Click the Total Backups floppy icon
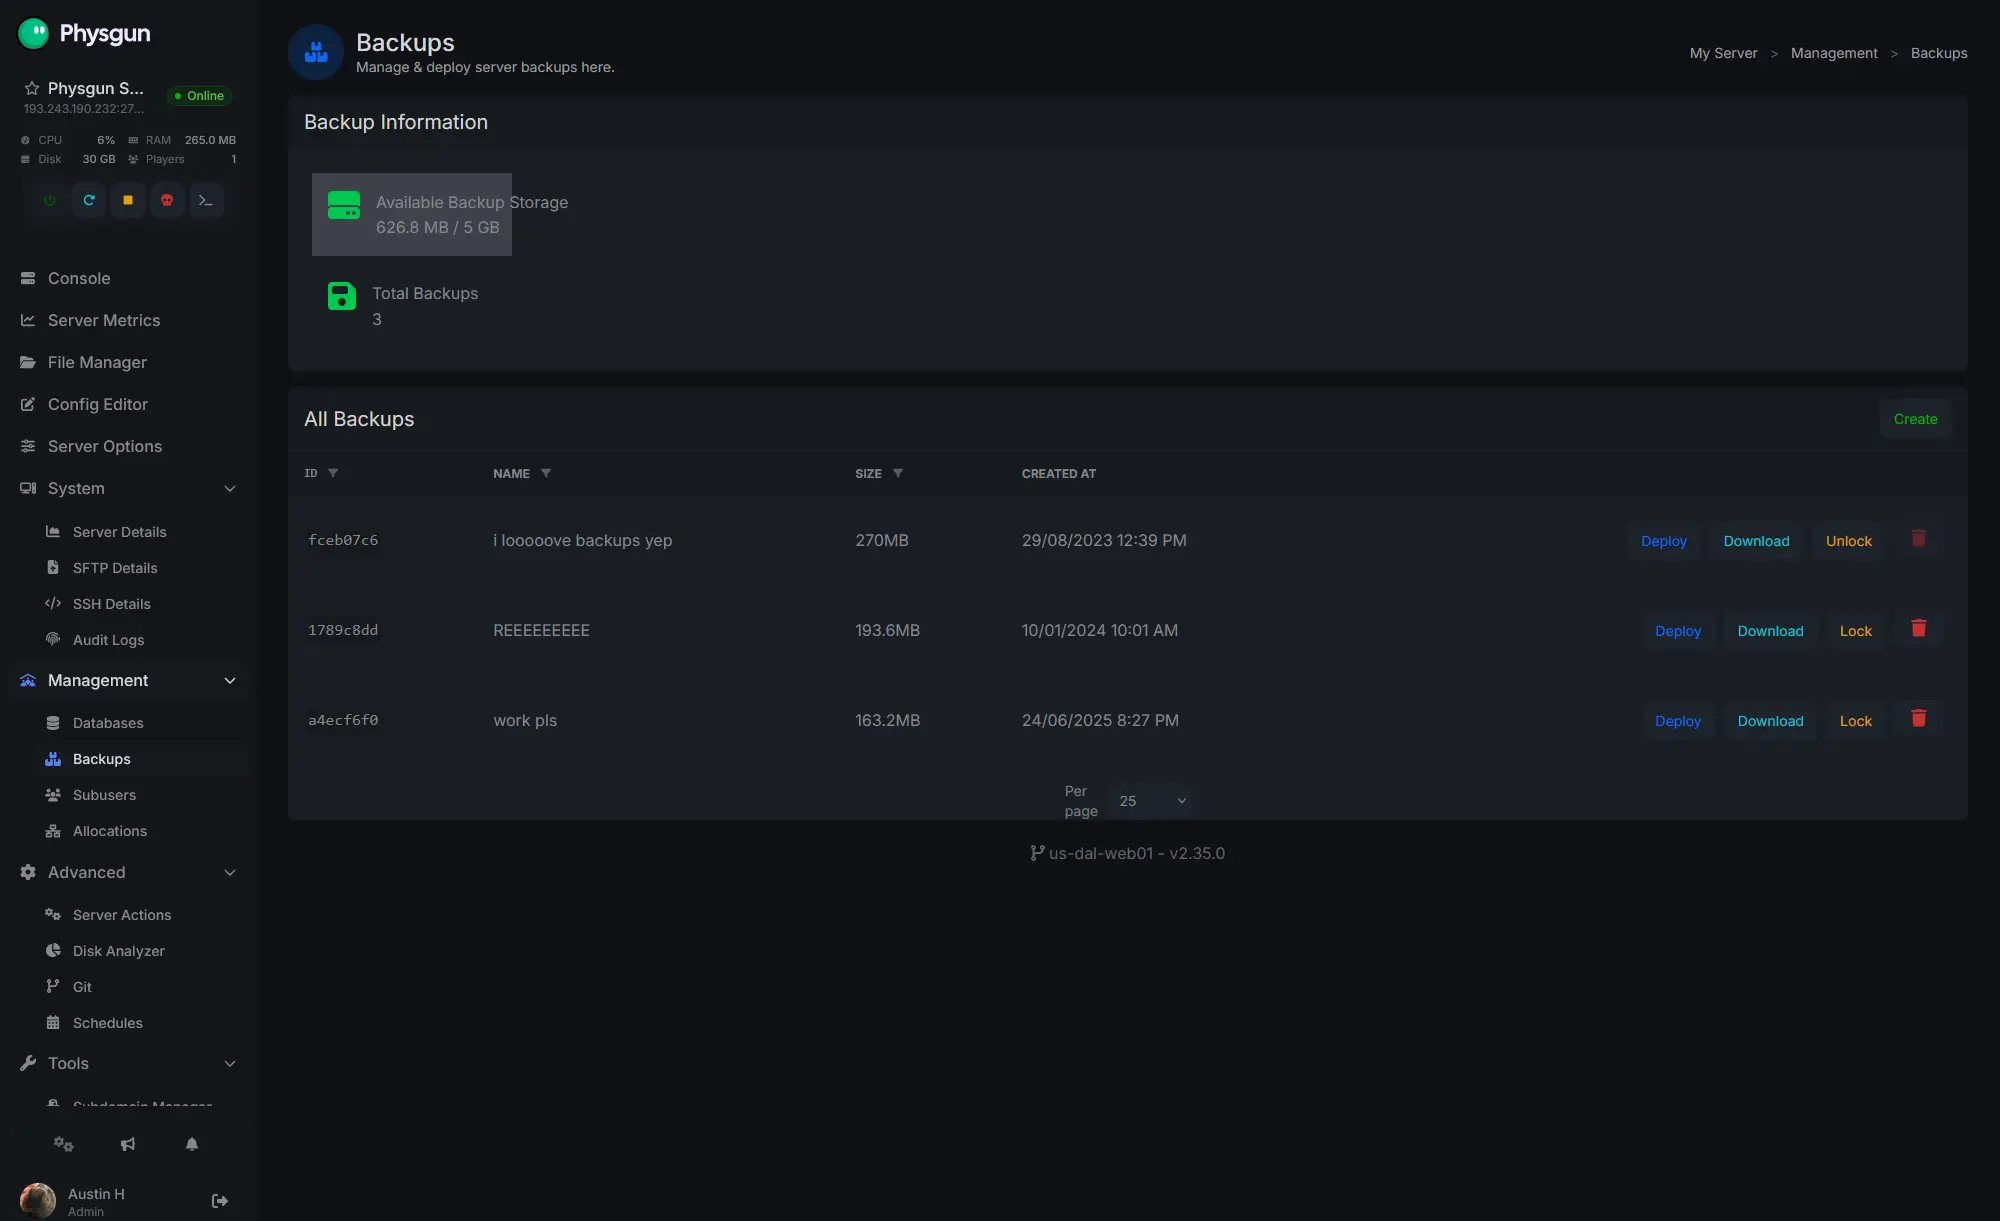Screen dimensions: 2000x1221 [342, 296]
